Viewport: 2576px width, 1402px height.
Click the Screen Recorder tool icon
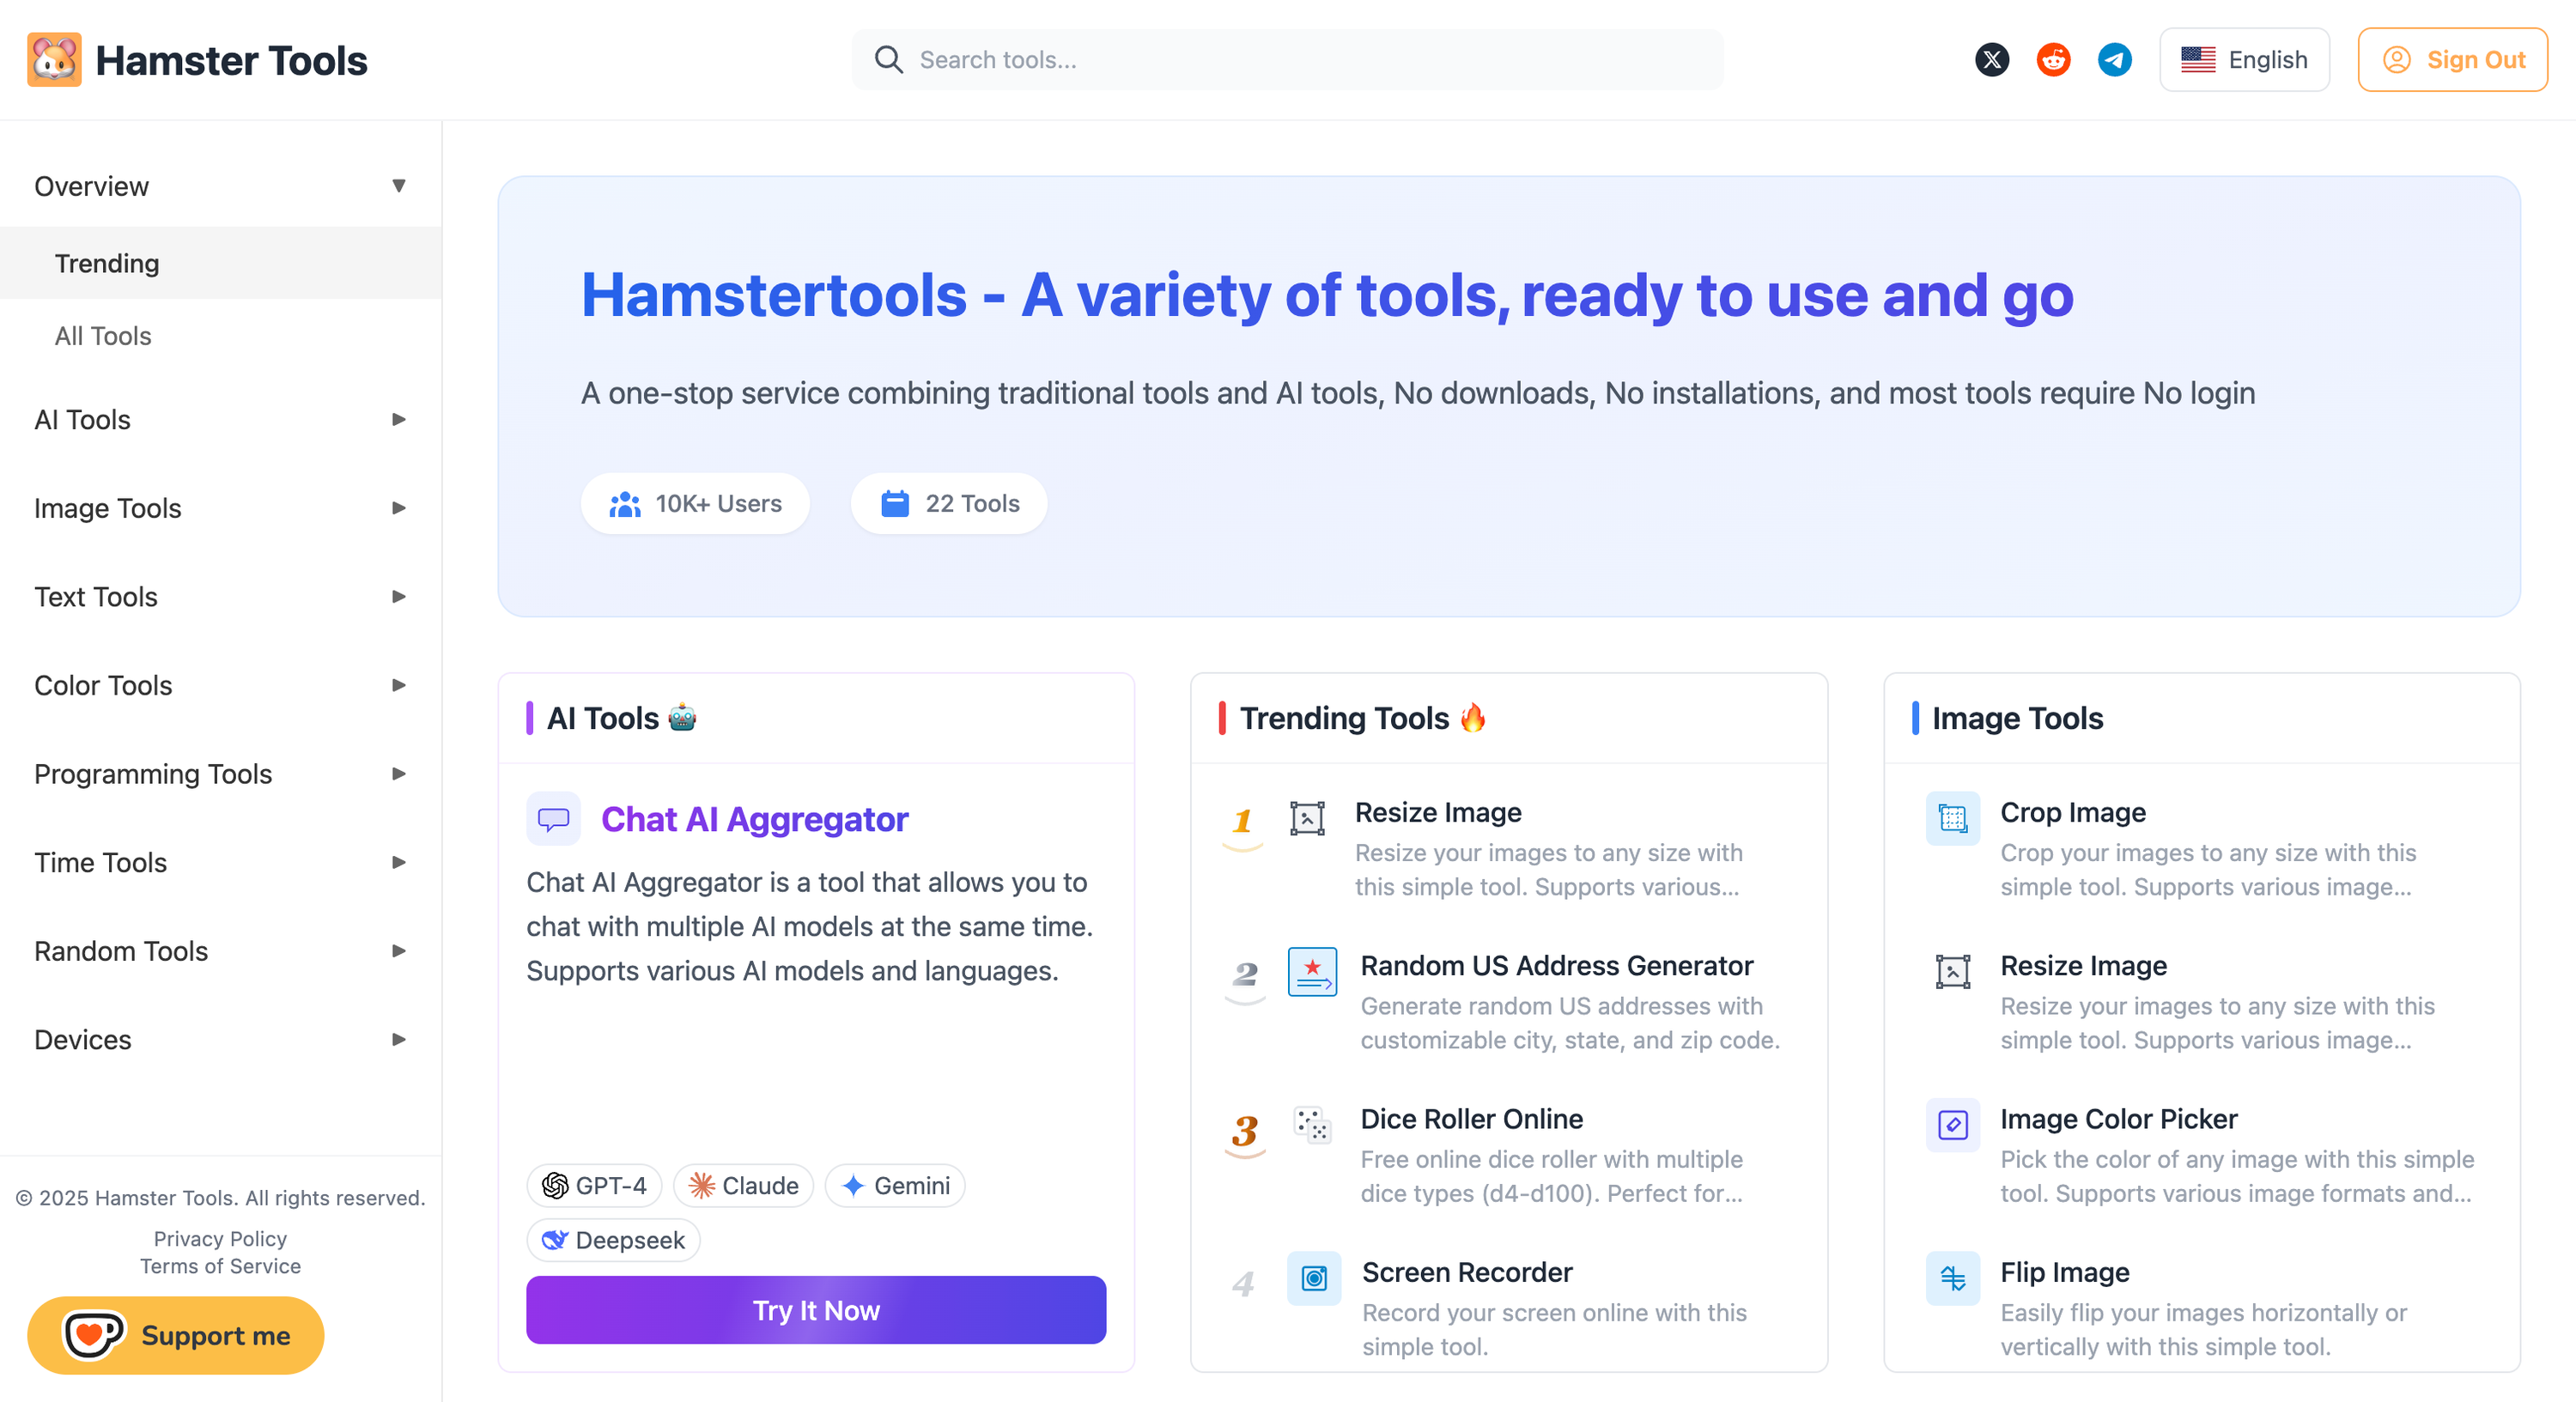click(1313, 1278)
